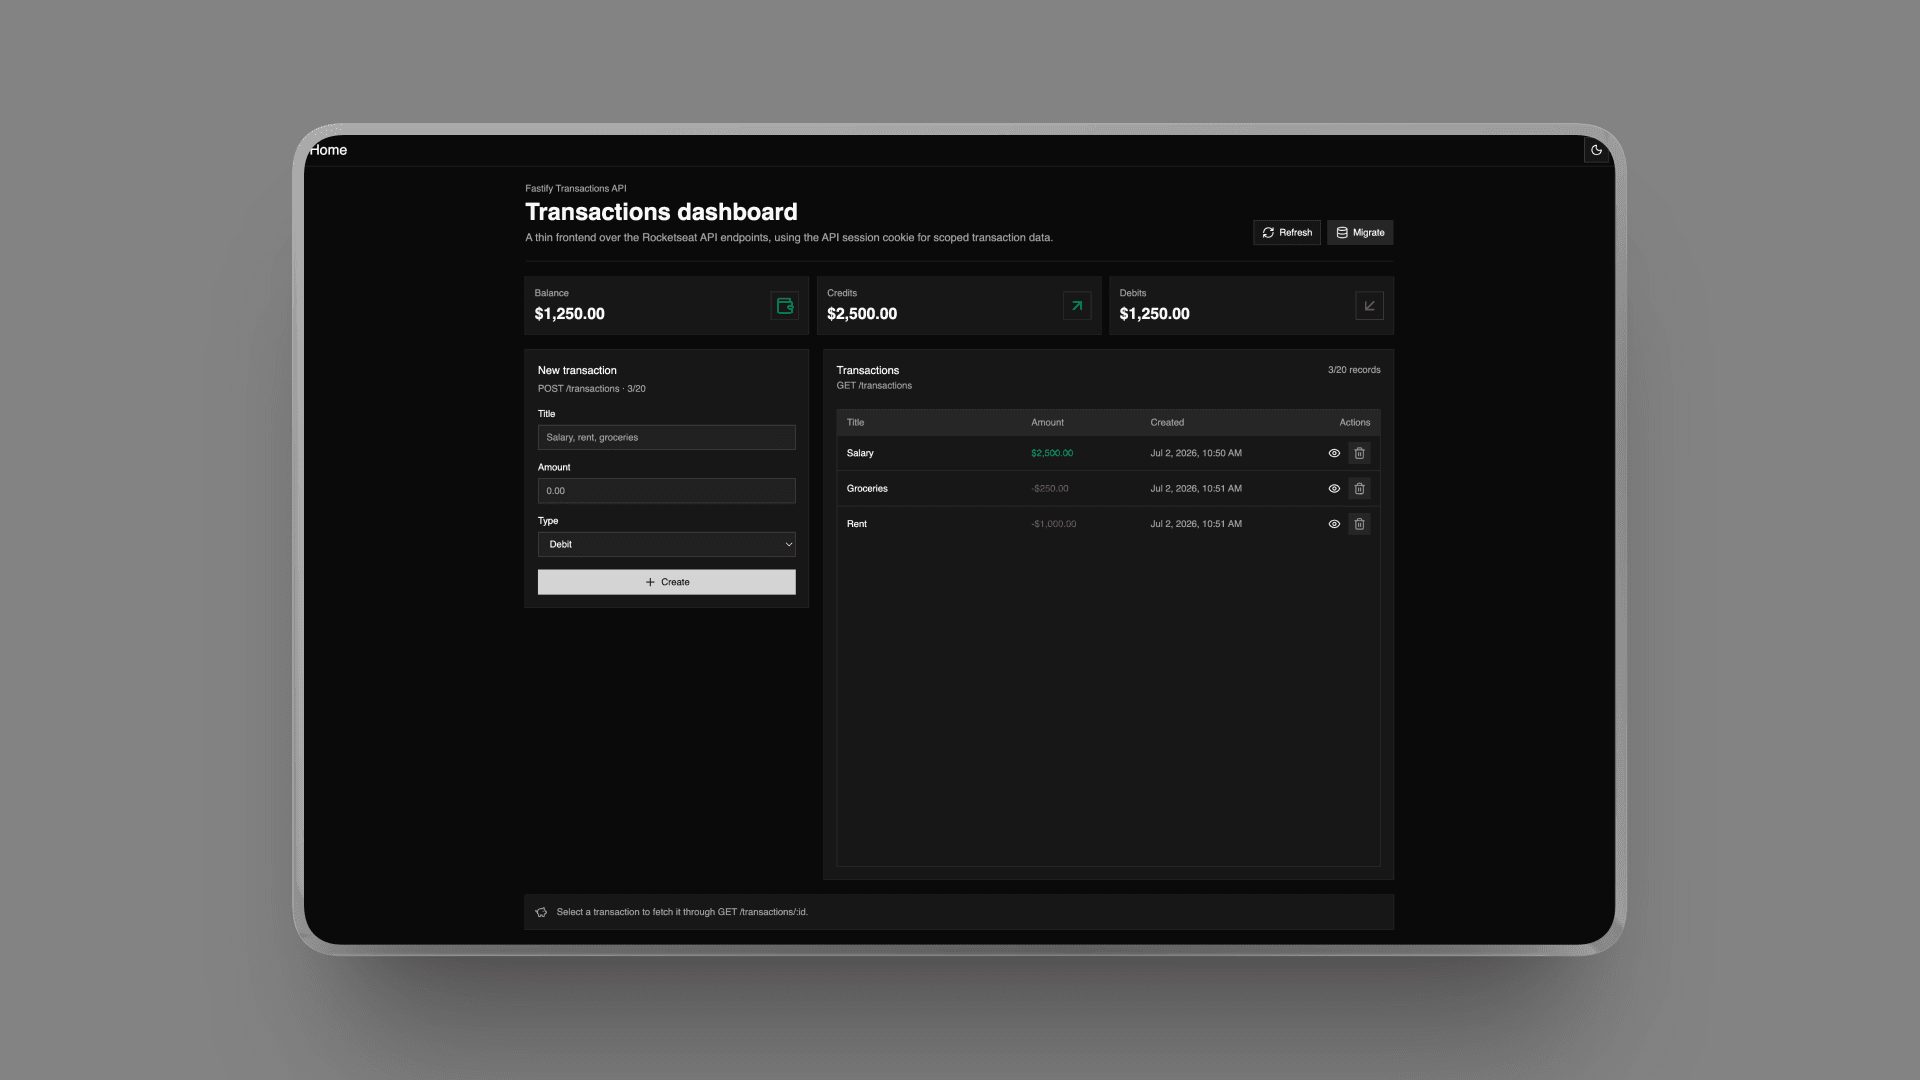The height and width of the screenshot is (1080, 1920).
Task: Click the Balance value $1,250.00
Action: [569, 314]
